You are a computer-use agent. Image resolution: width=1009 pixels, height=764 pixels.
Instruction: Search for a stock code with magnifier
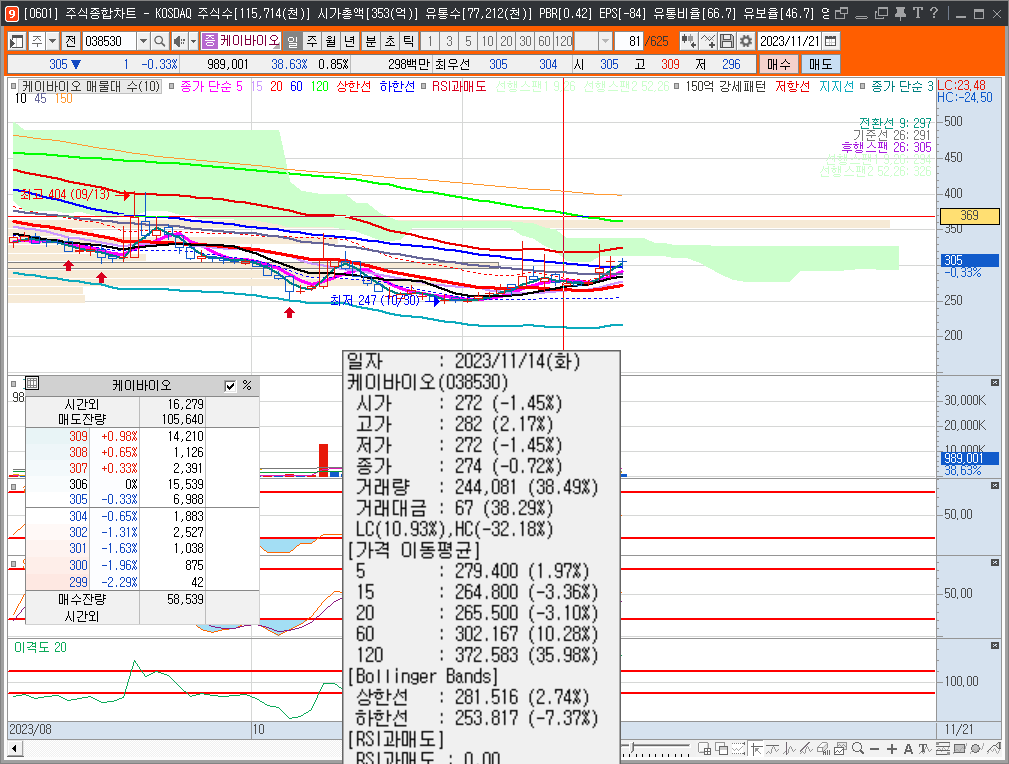(160, 42)
